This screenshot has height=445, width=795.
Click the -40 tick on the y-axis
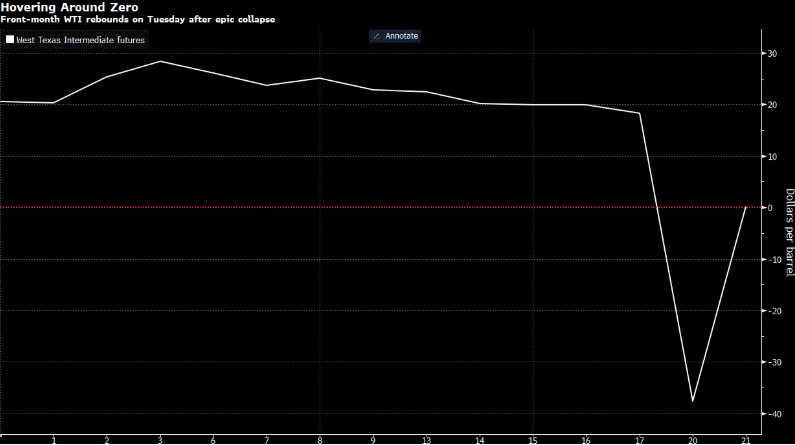[x=774, y=414]
